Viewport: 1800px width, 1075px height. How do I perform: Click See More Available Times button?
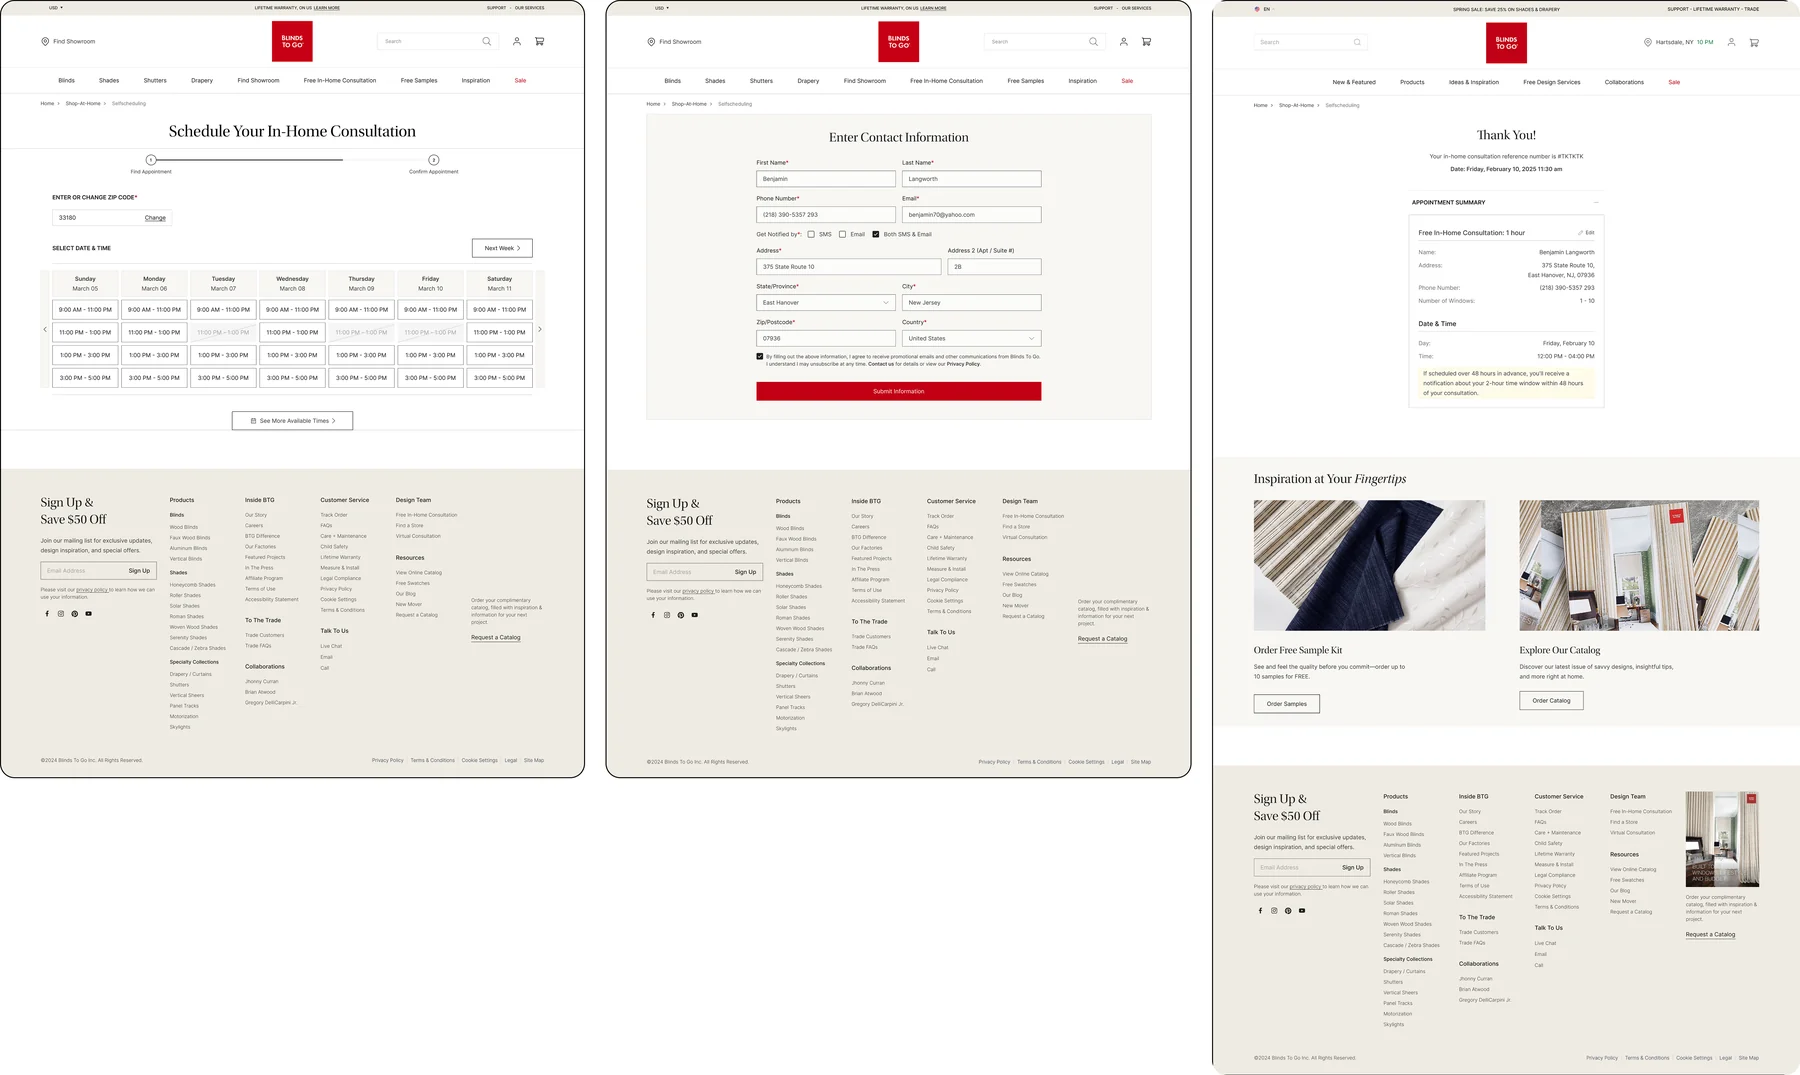(292, 421)
